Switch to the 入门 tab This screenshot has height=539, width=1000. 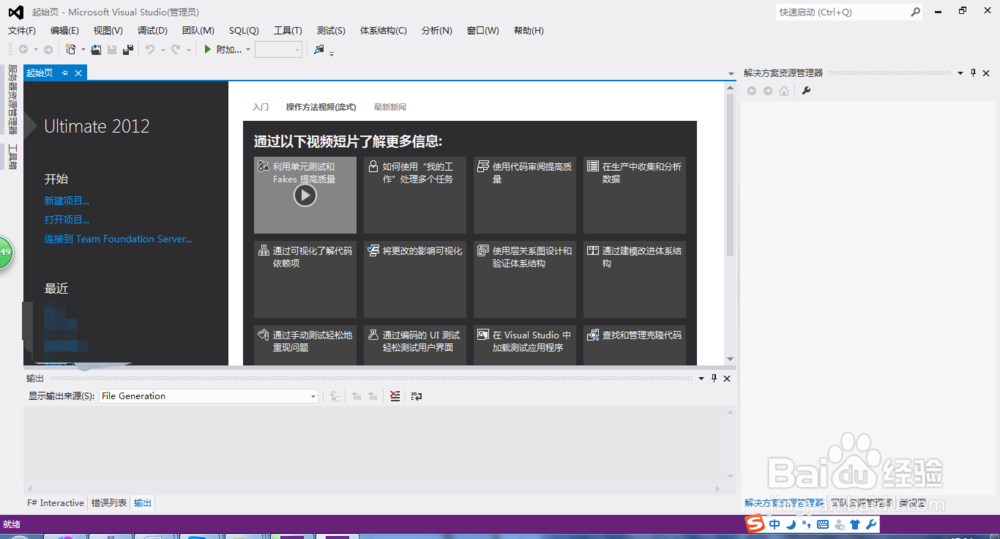click(260, 107)
